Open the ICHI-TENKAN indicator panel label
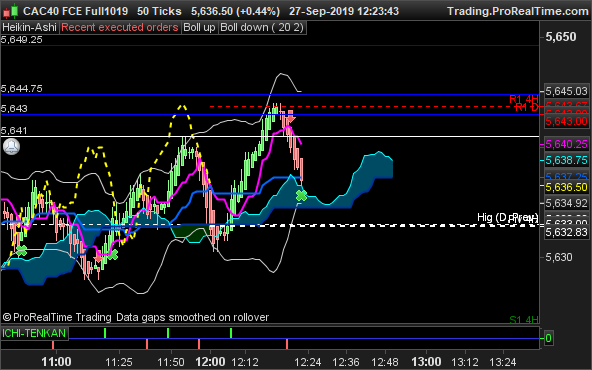 [34, 333]
